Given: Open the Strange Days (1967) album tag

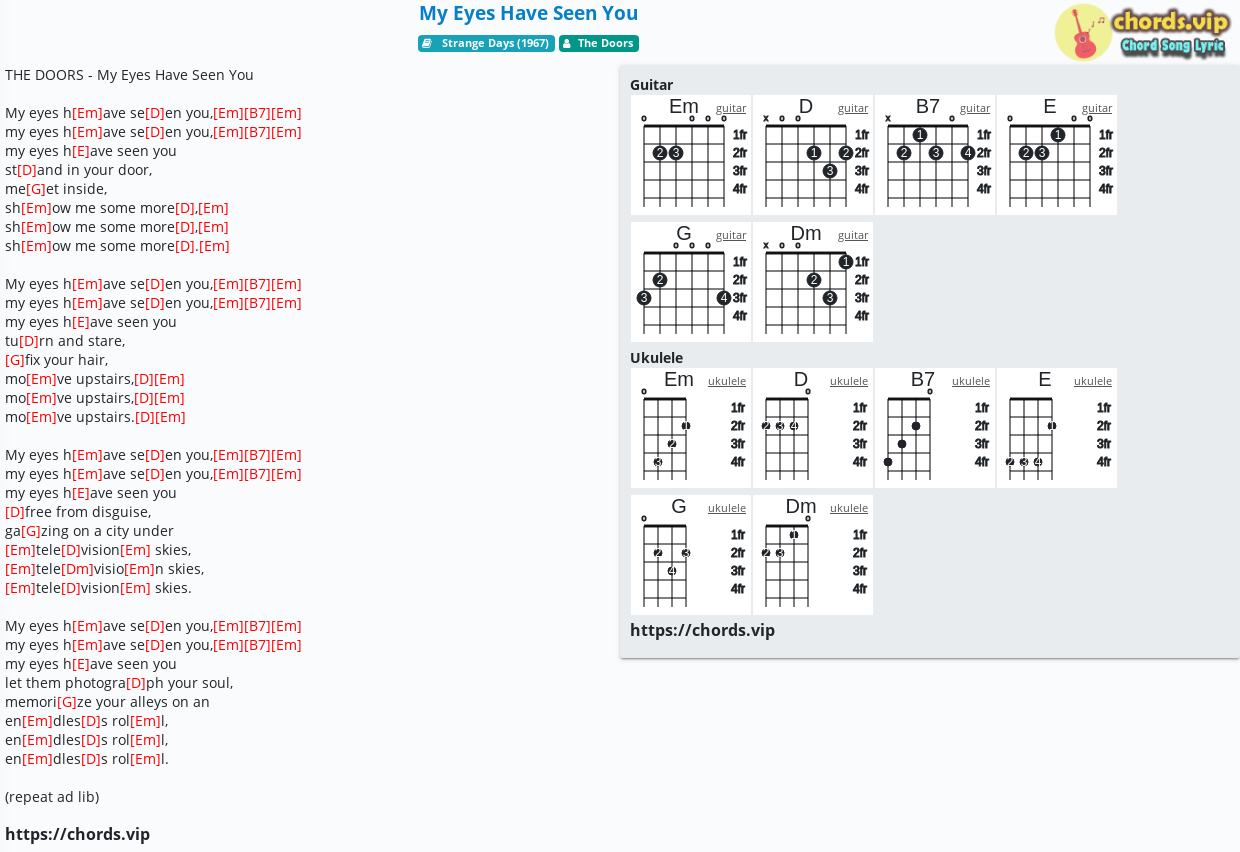Looking at the screenshot, I should [486, 43].
